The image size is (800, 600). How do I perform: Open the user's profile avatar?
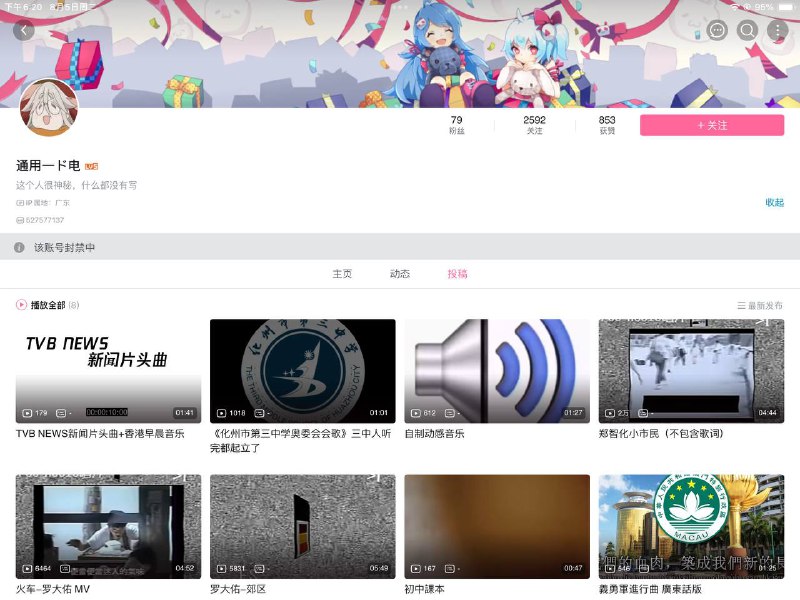coord(49,107)
